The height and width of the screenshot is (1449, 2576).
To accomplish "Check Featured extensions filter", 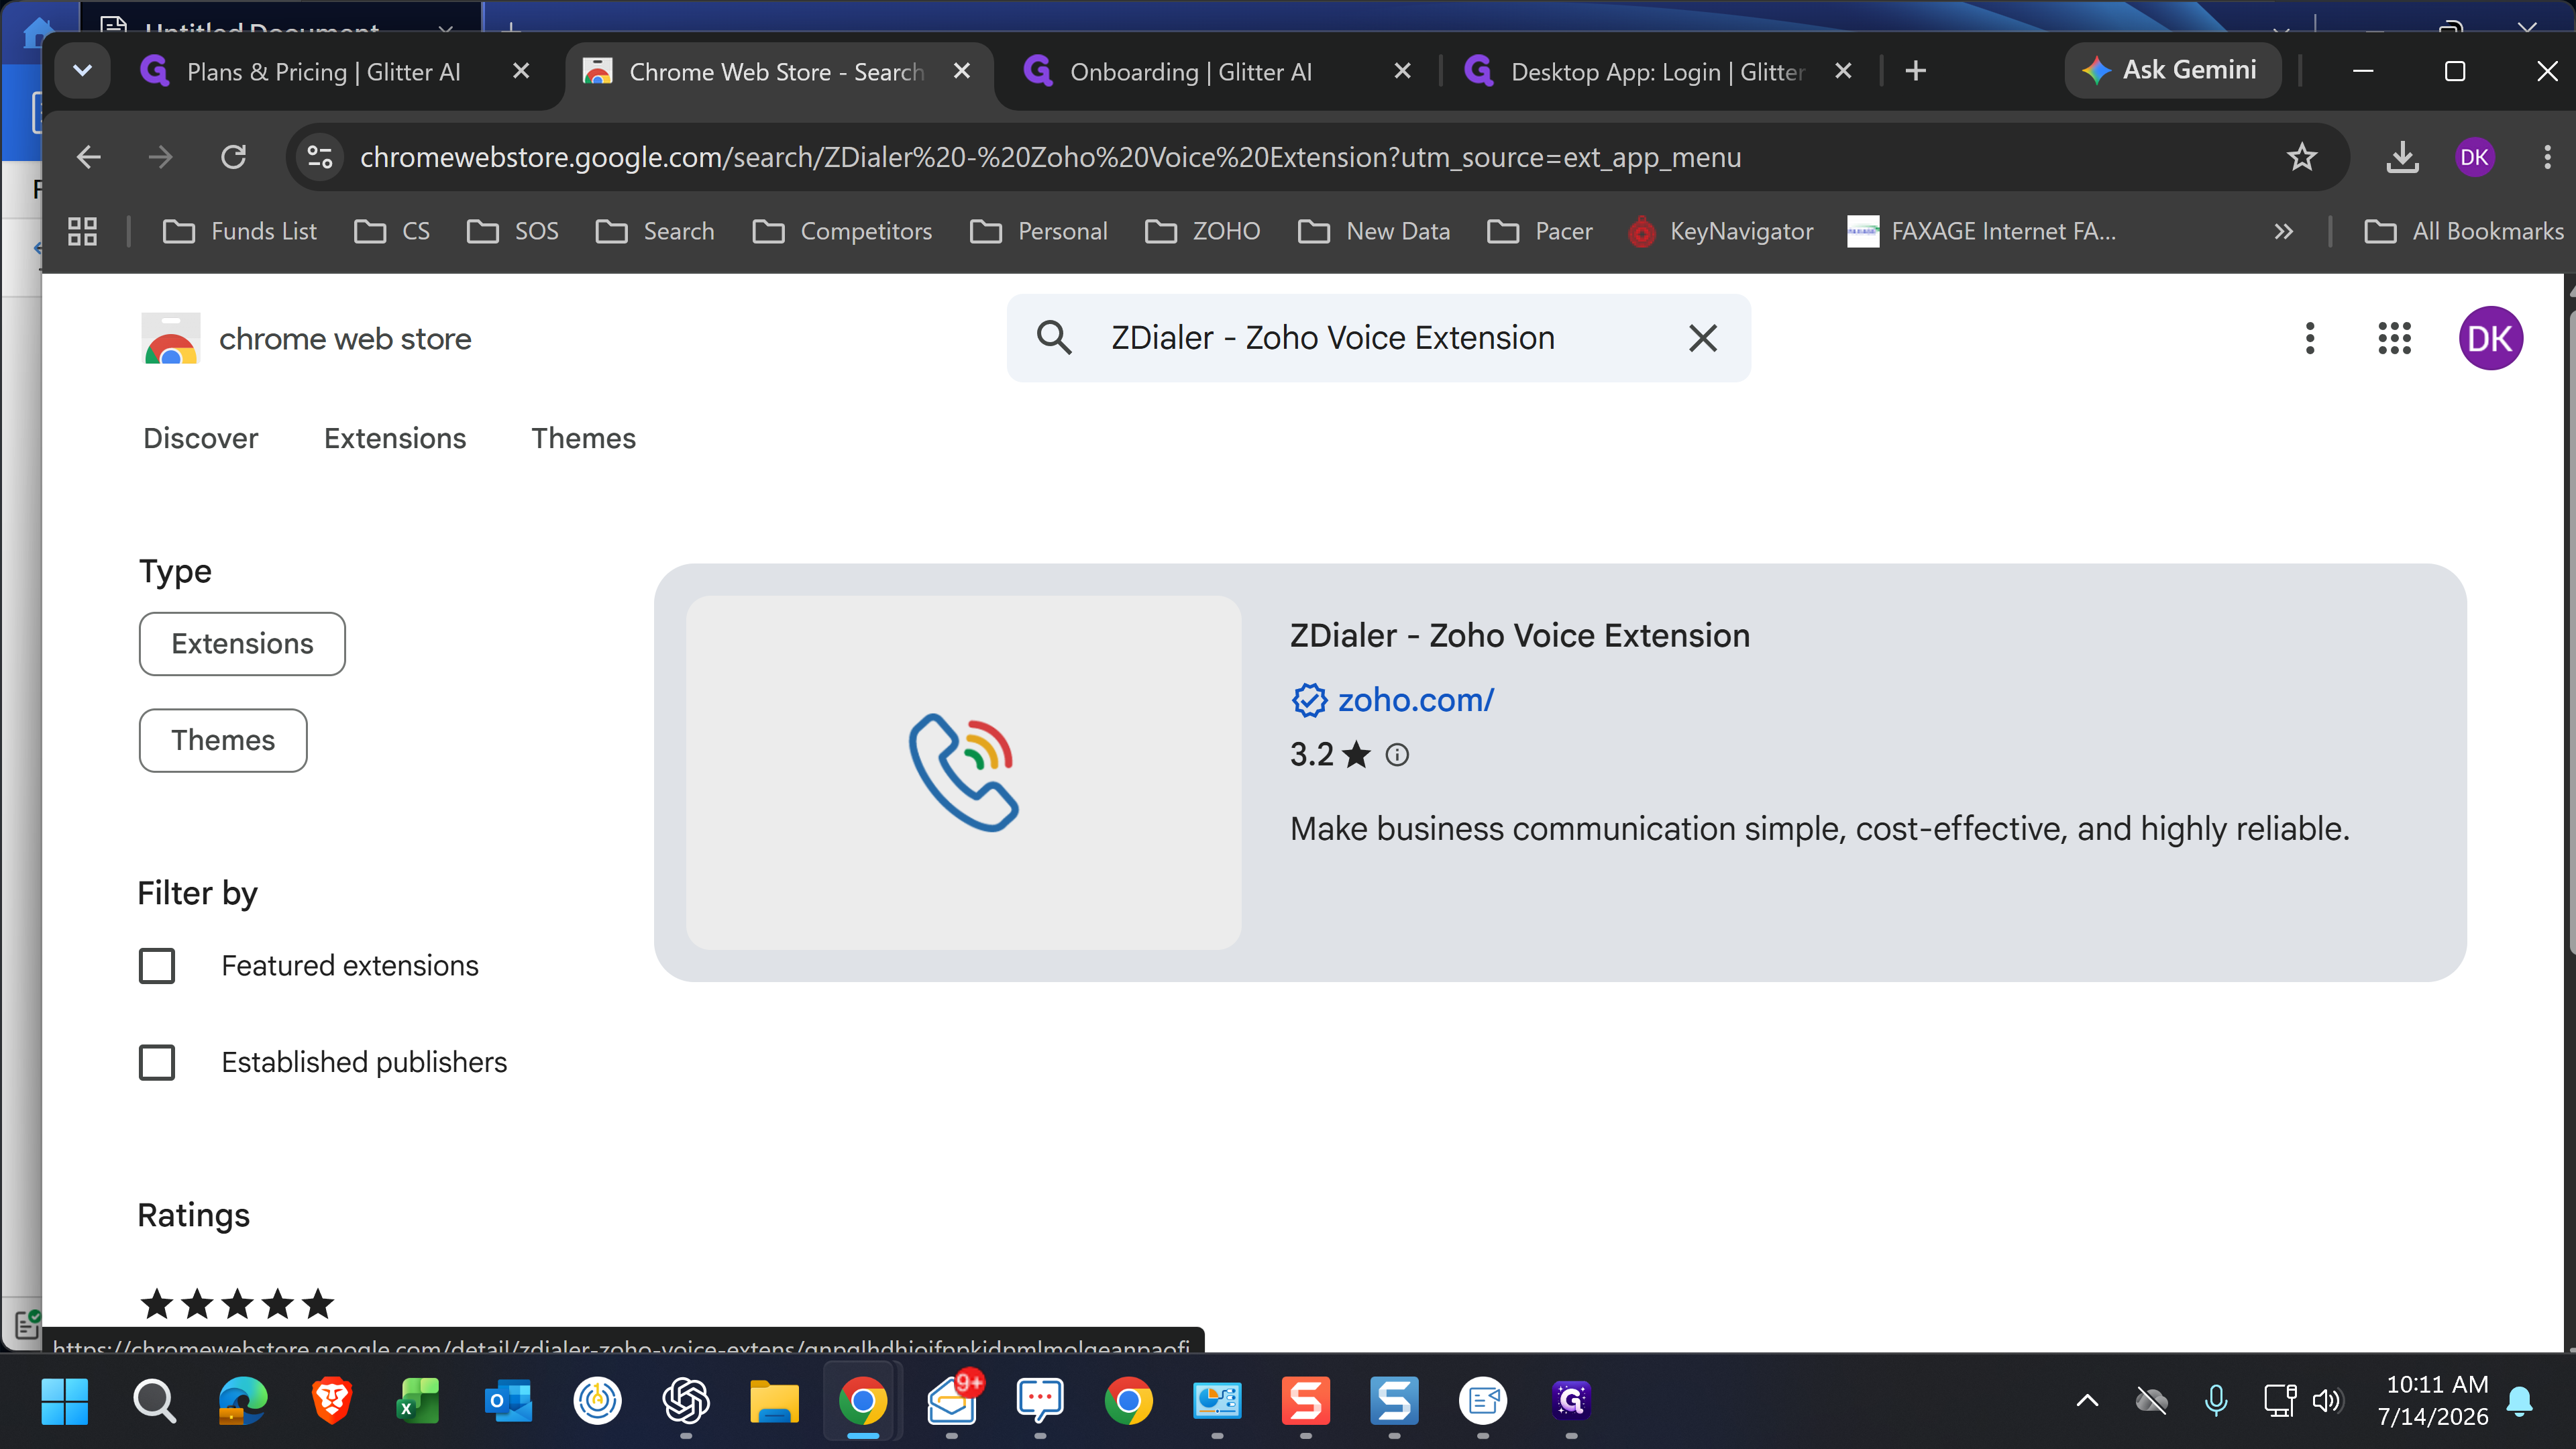I will (157, 966).
